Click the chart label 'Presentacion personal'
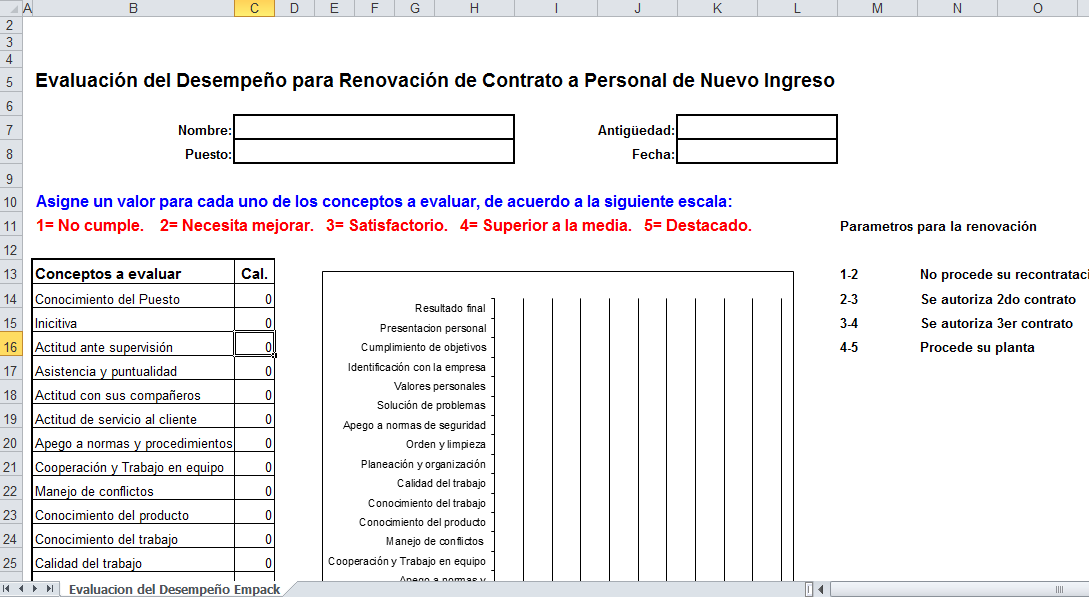 tap(433, 328)
